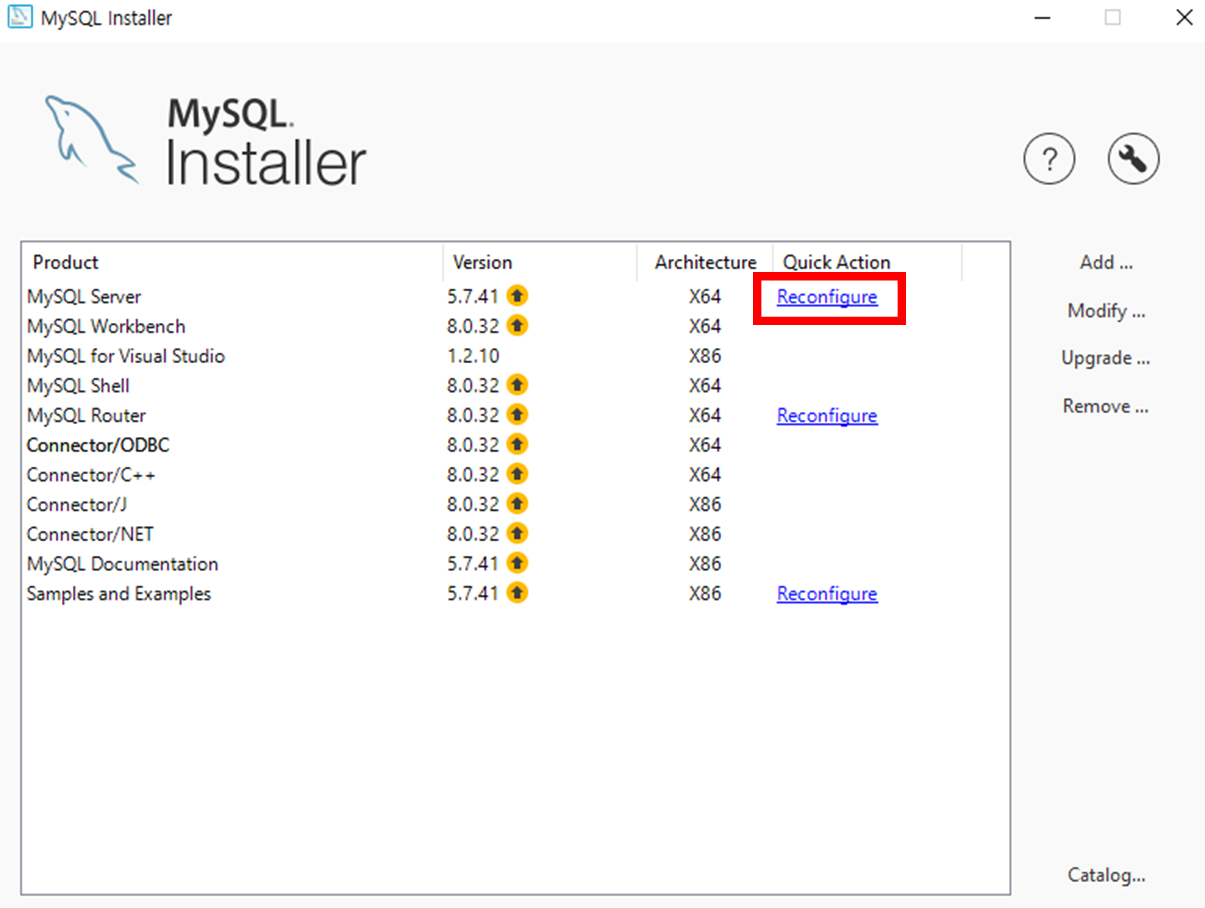Screen dimensions: 1205x908
Task: Select the MySQL for Visual Studio row
Action: click(125, 355)
